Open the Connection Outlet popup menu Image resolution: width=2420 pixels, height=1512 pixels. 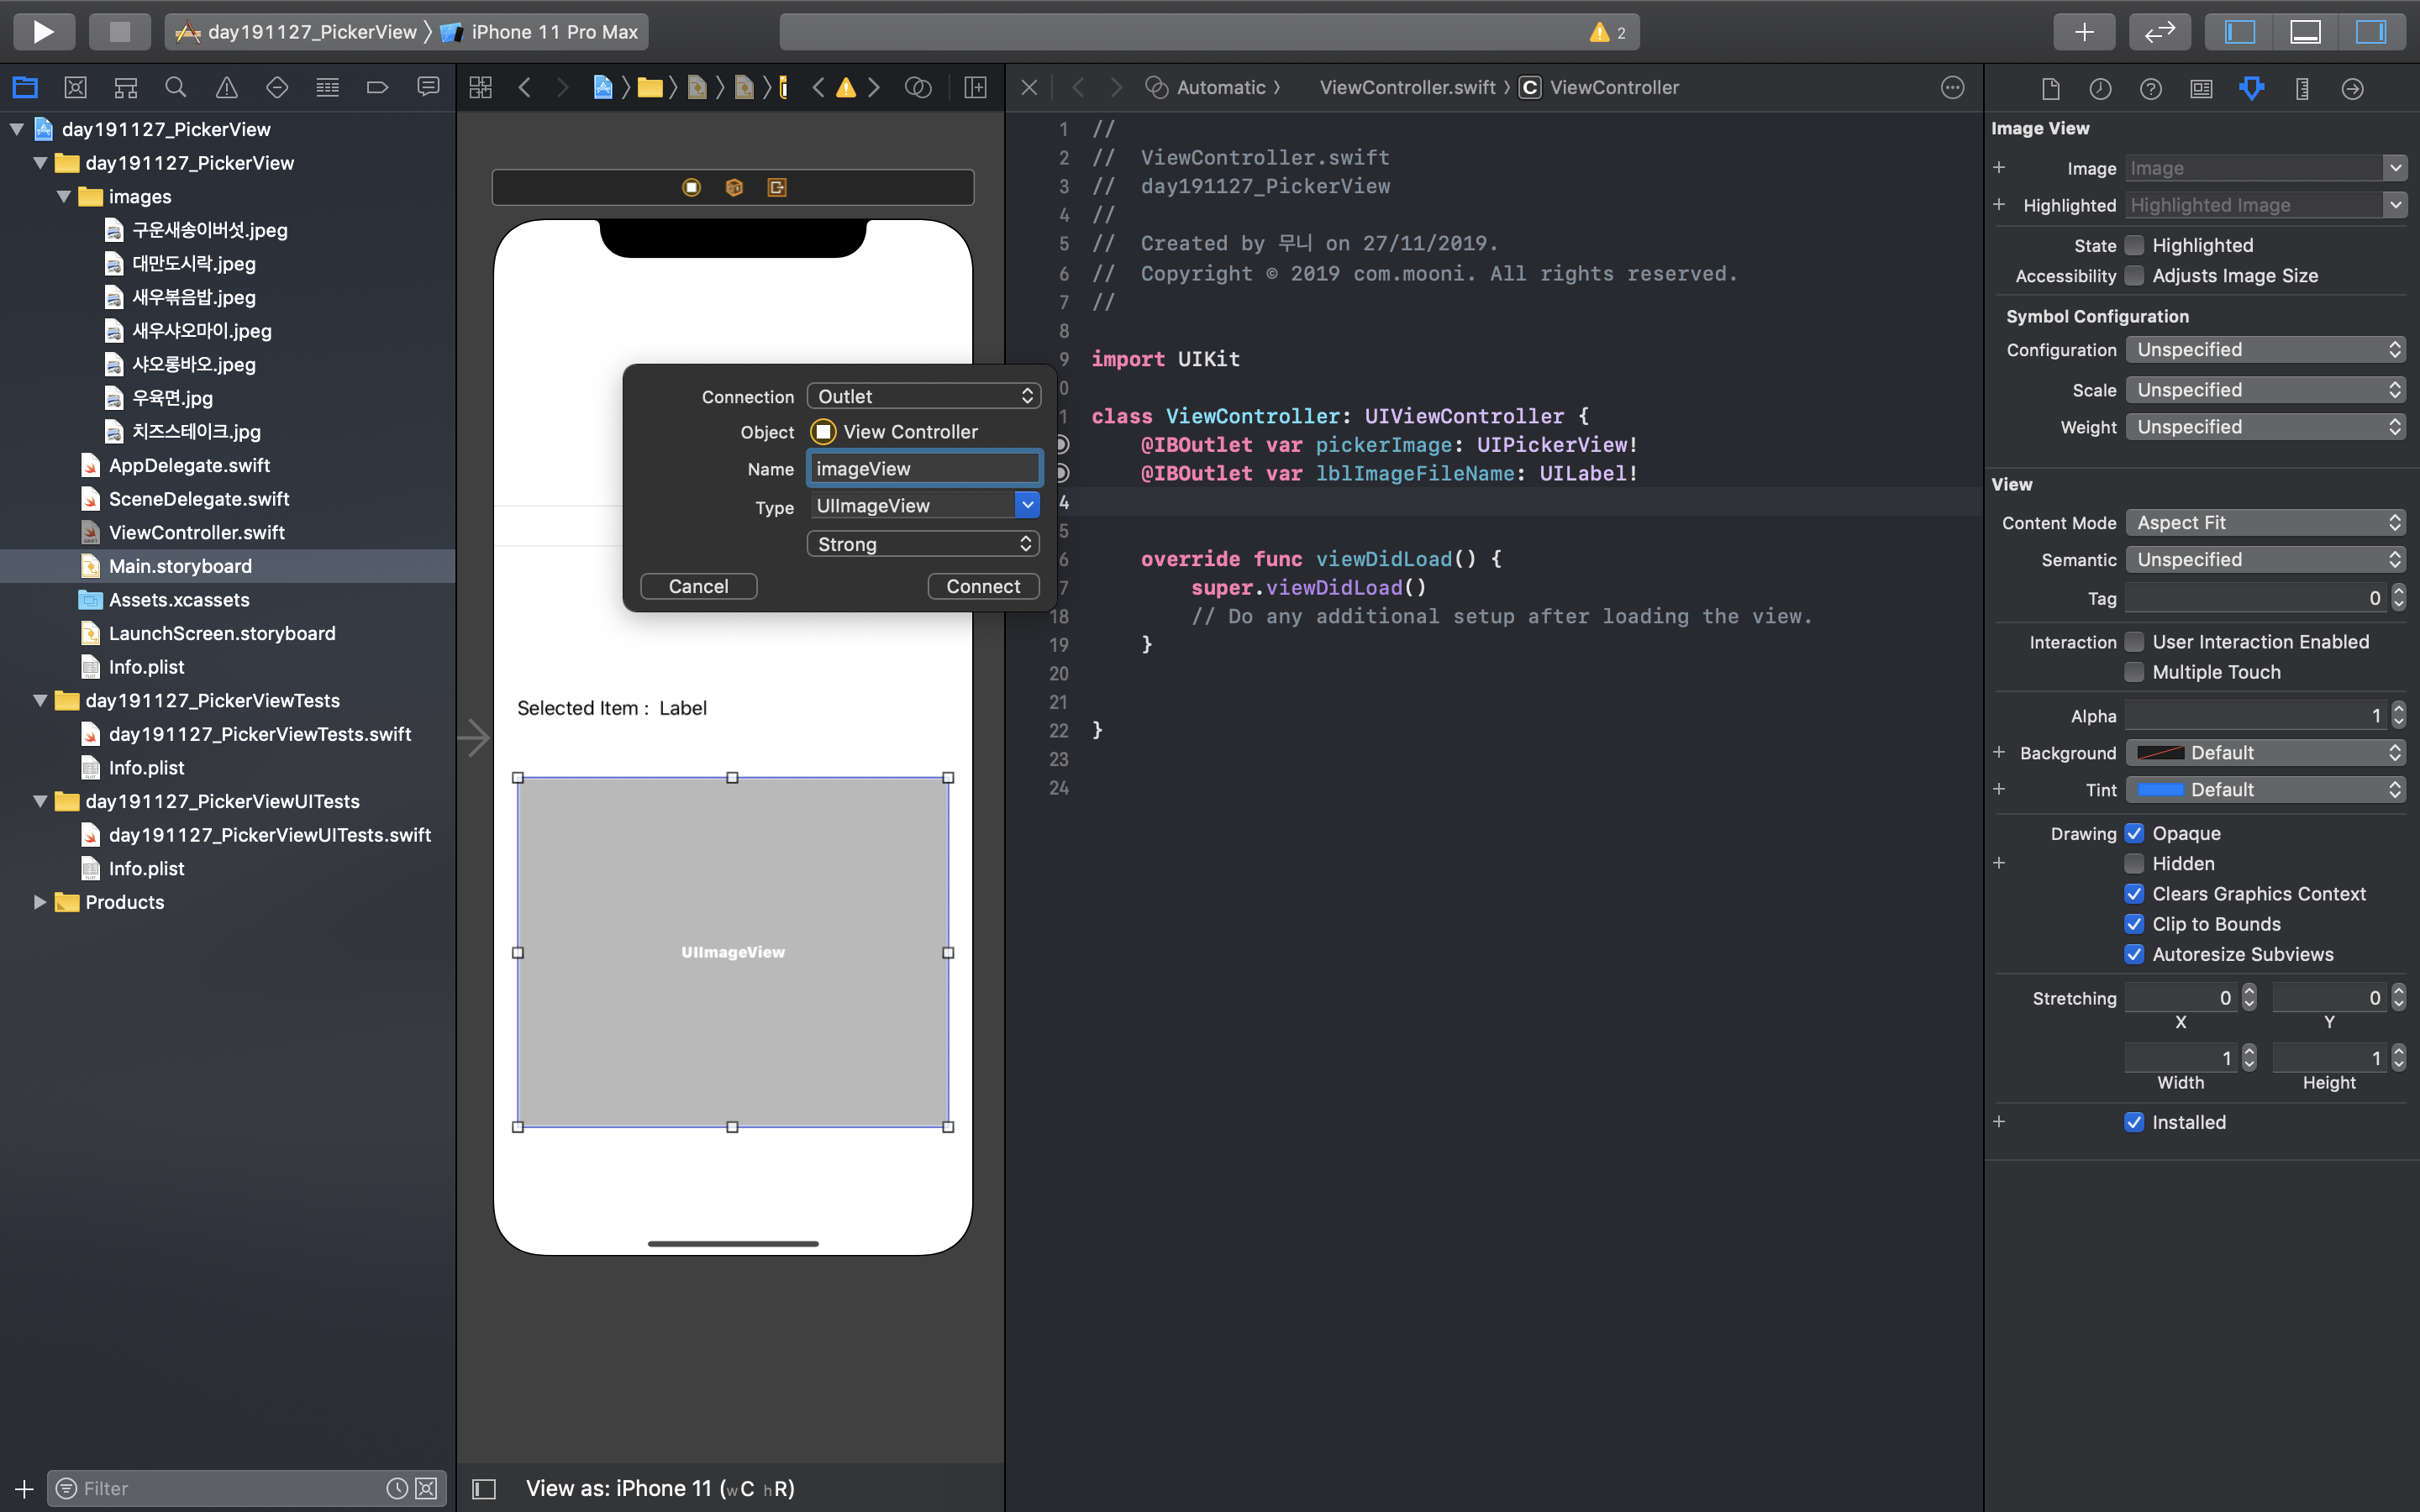coord(923,396)
